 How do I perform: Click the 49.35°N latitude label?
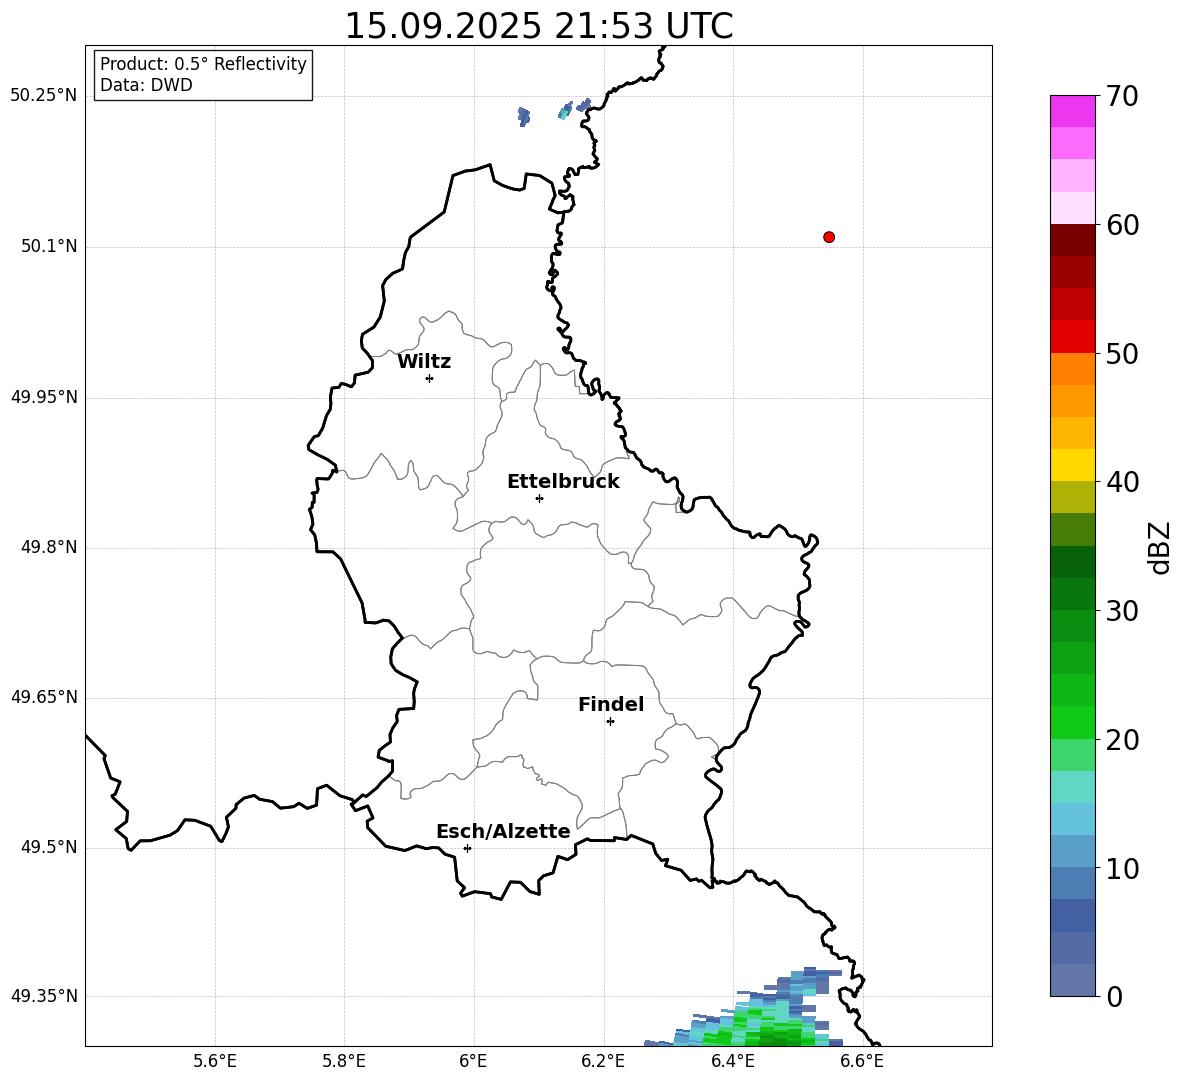point(44,996)
